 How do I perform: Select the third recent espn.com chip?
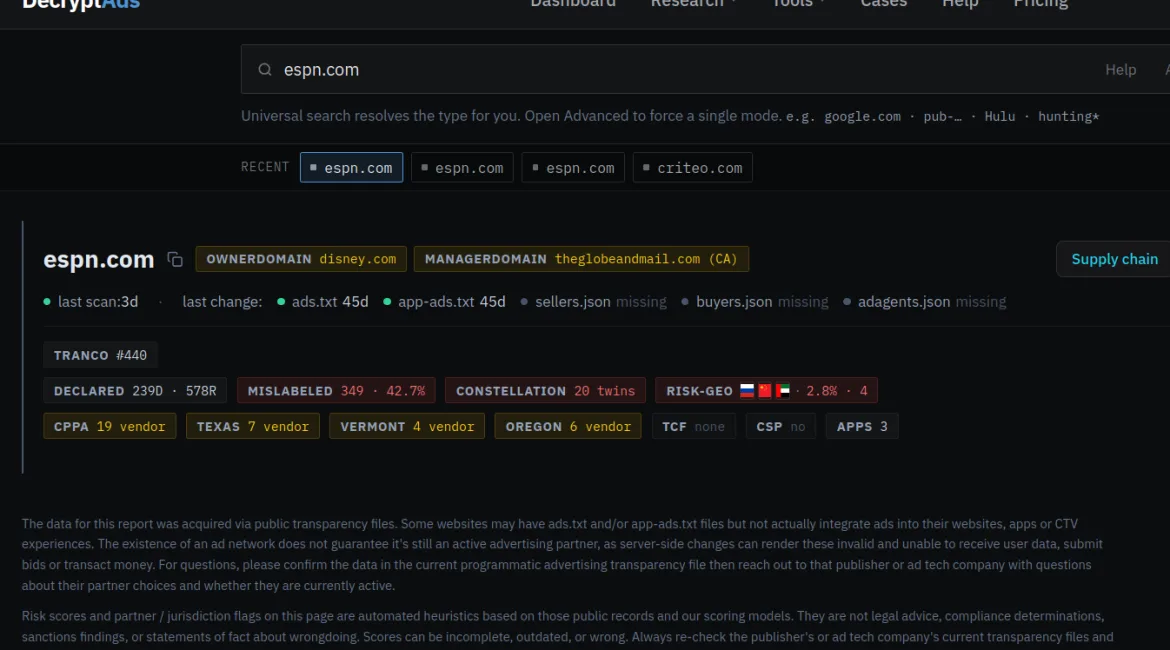[573, 168]
